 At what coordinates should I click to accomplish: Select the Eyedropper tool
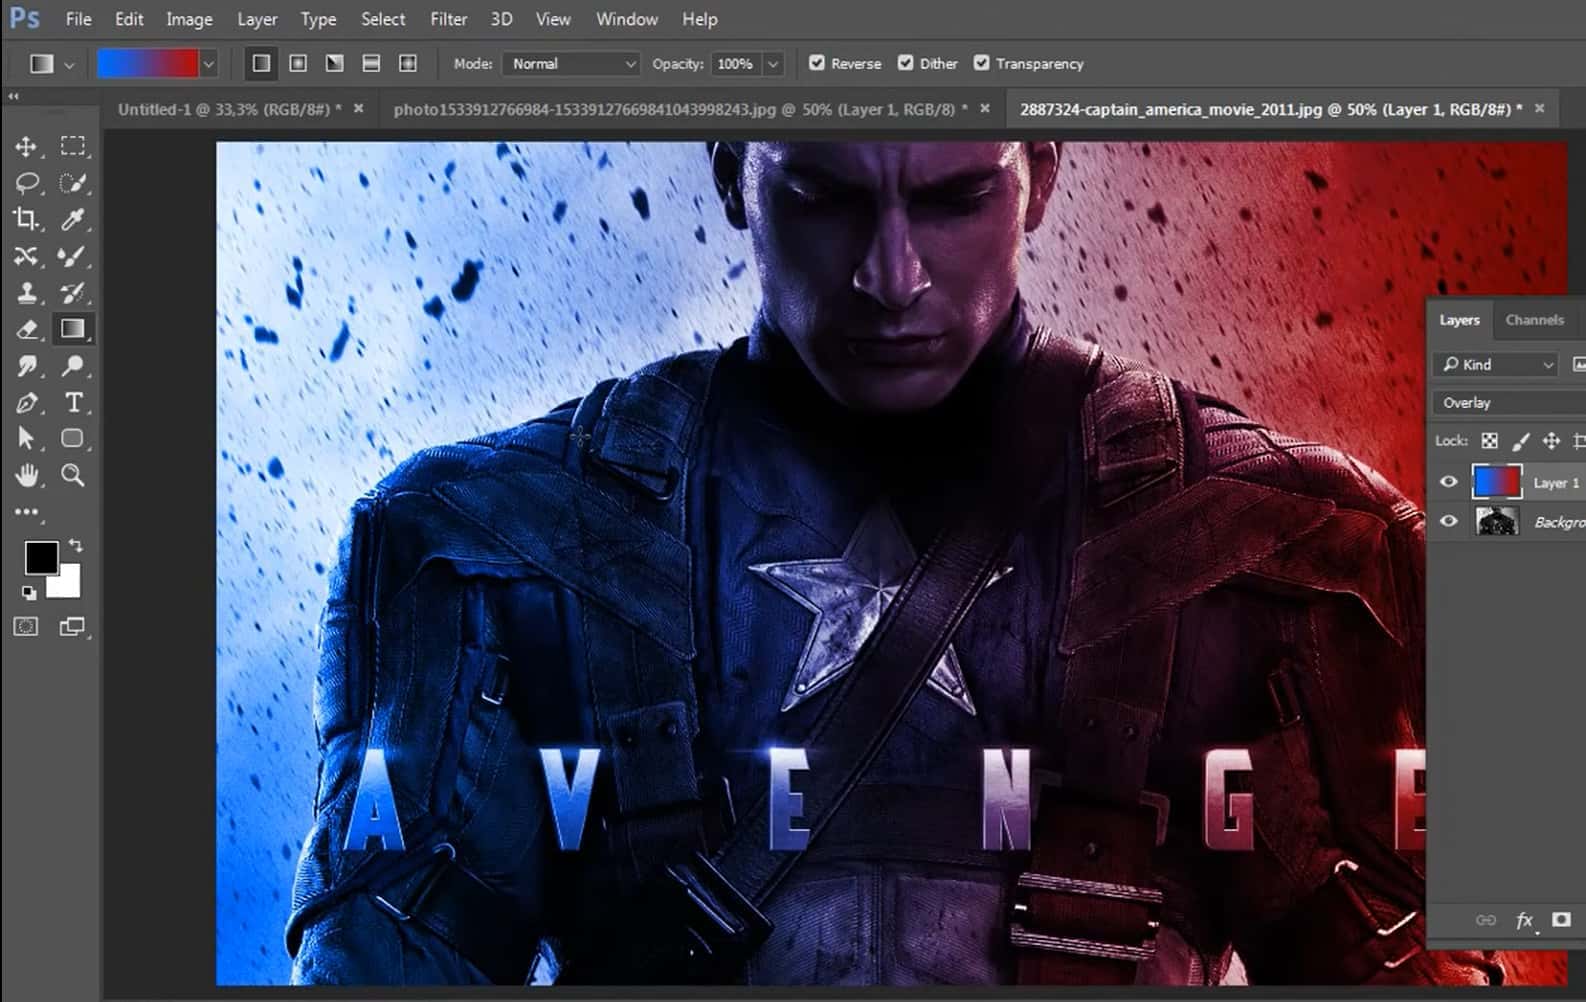pyautogui.click(x=72, y=219)
